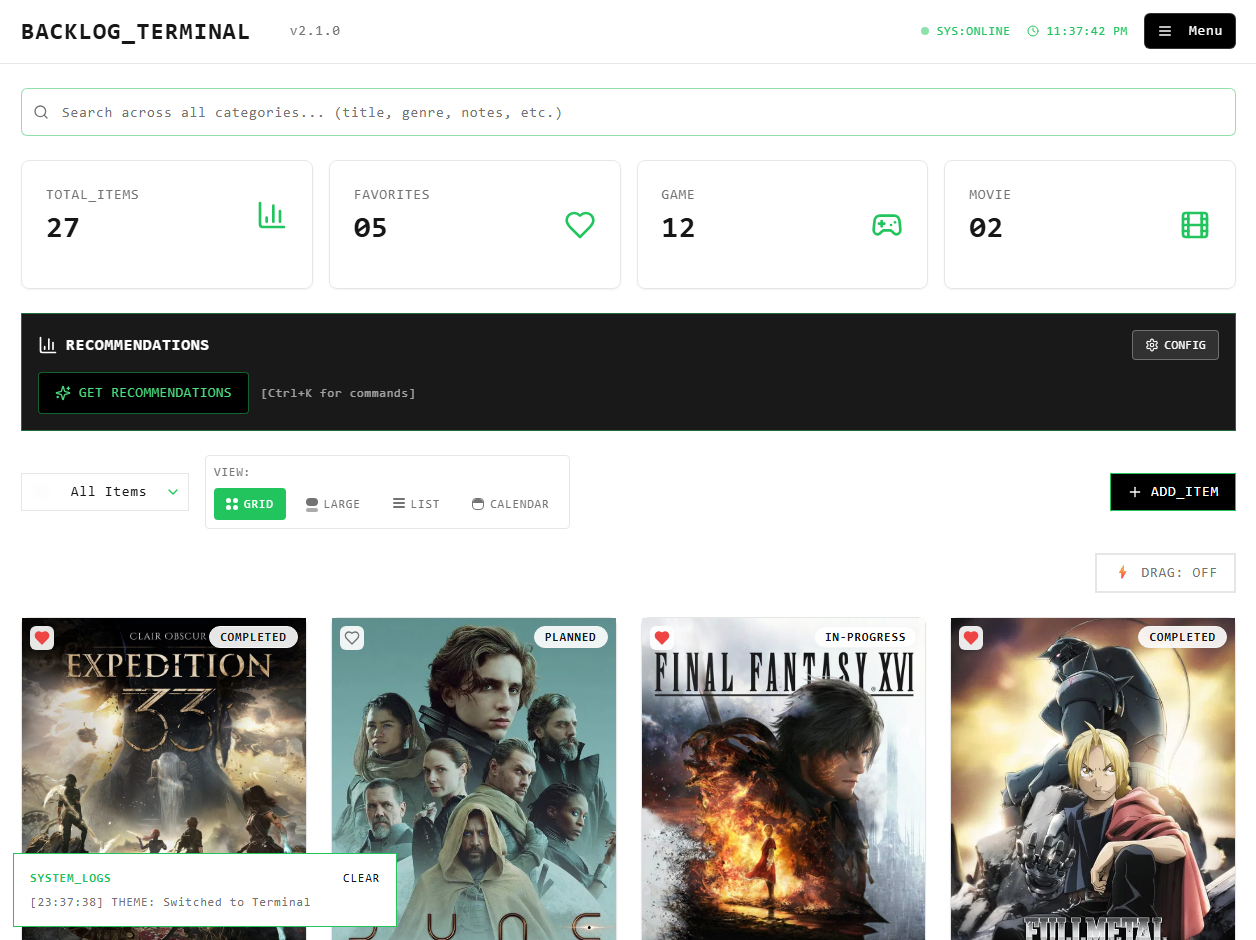Click the clock icon beside the time
The height and width of the screenshot is (940, 1256).
click(1033, 31)
